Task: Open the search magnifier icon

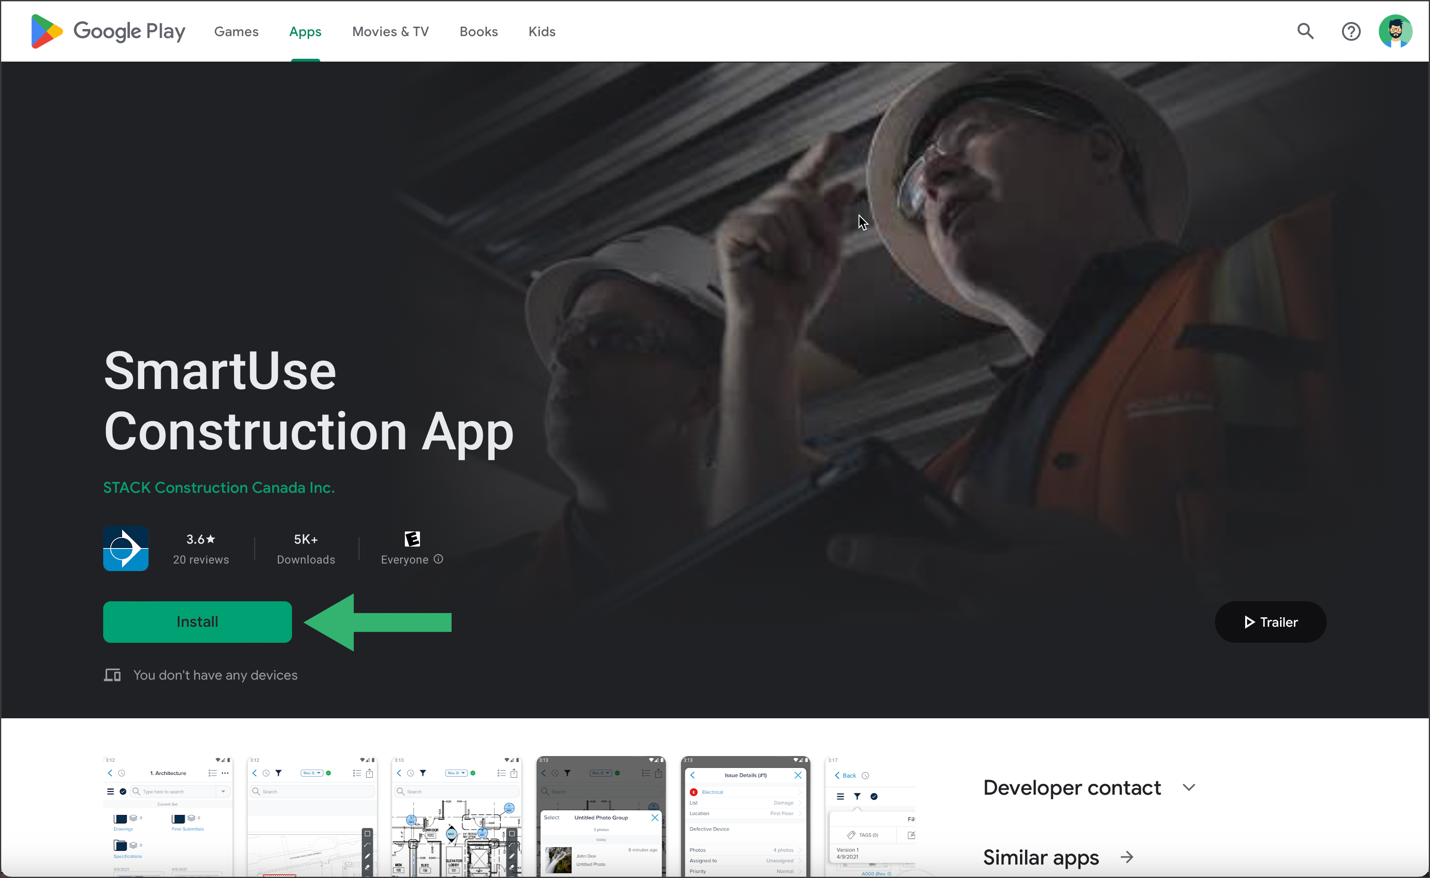Action: [1305, 31]
